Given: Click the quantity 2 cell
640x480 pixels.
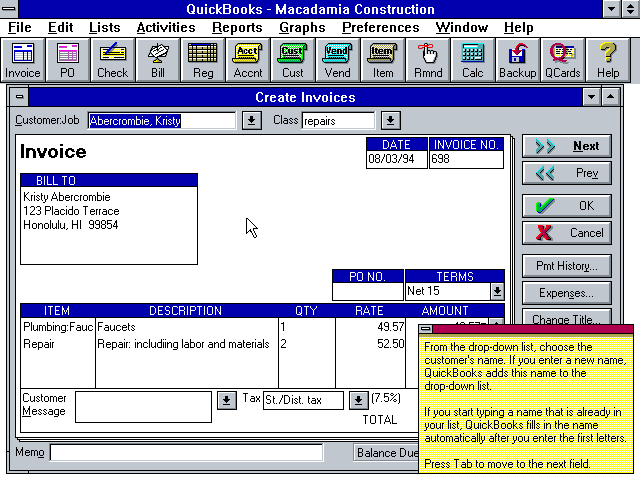Looking at the screenshot, I should (x=307, y=344).
